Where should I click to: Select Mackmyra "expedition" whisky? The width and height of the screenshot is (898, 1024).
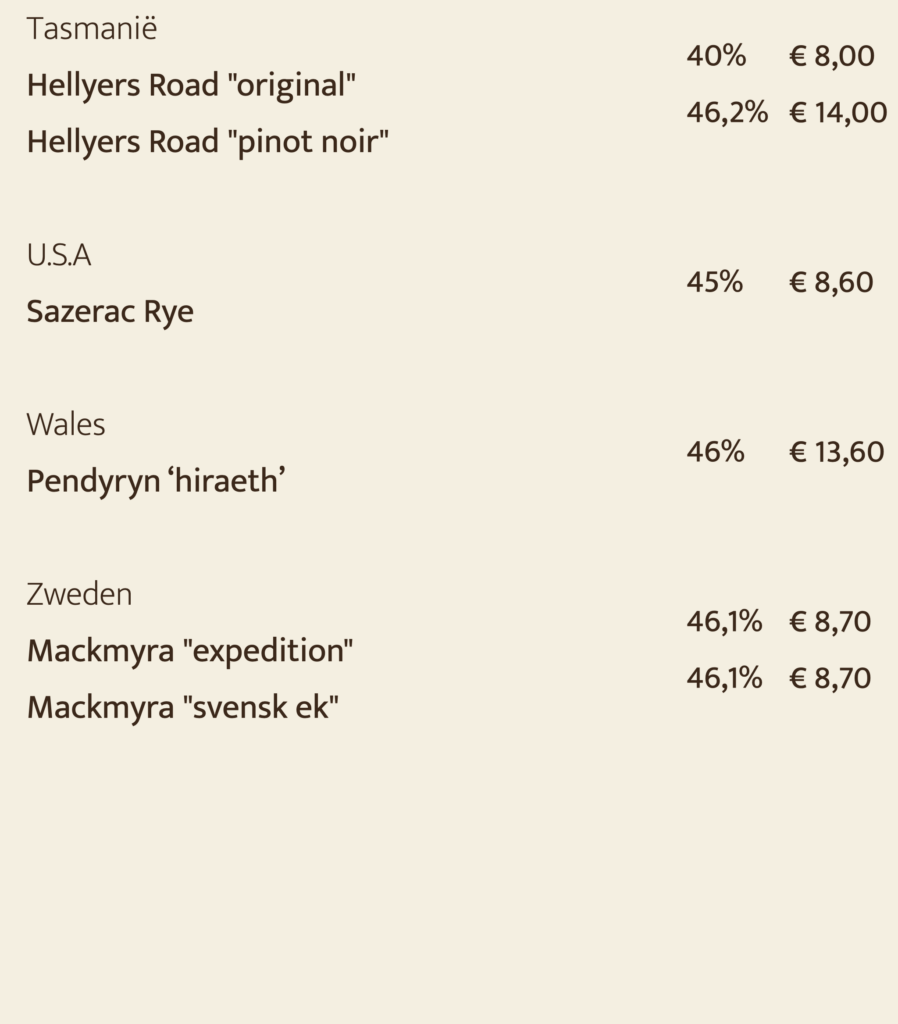click(x=190, y=652)
